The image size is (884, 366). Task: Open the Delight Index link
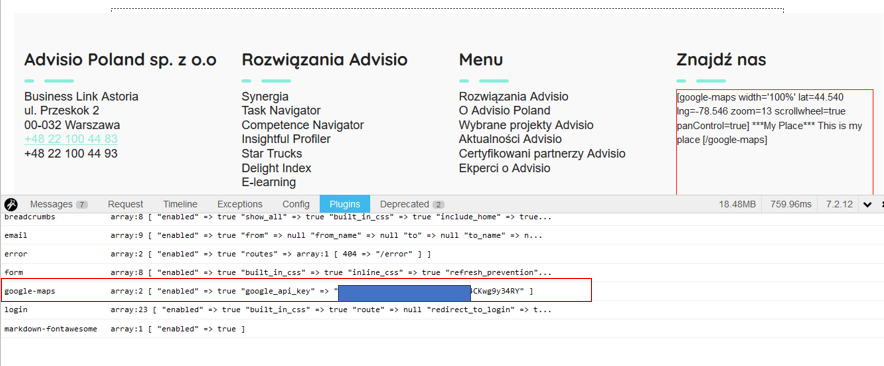click(276, 168)
